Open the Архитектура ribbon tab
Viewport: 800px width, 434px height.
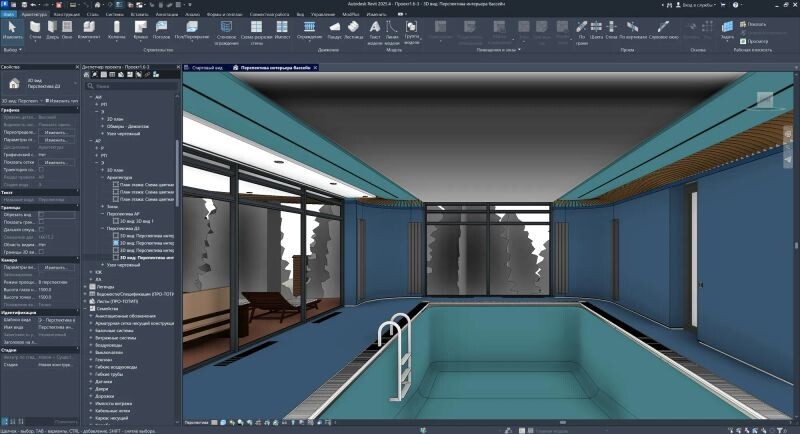34,13
